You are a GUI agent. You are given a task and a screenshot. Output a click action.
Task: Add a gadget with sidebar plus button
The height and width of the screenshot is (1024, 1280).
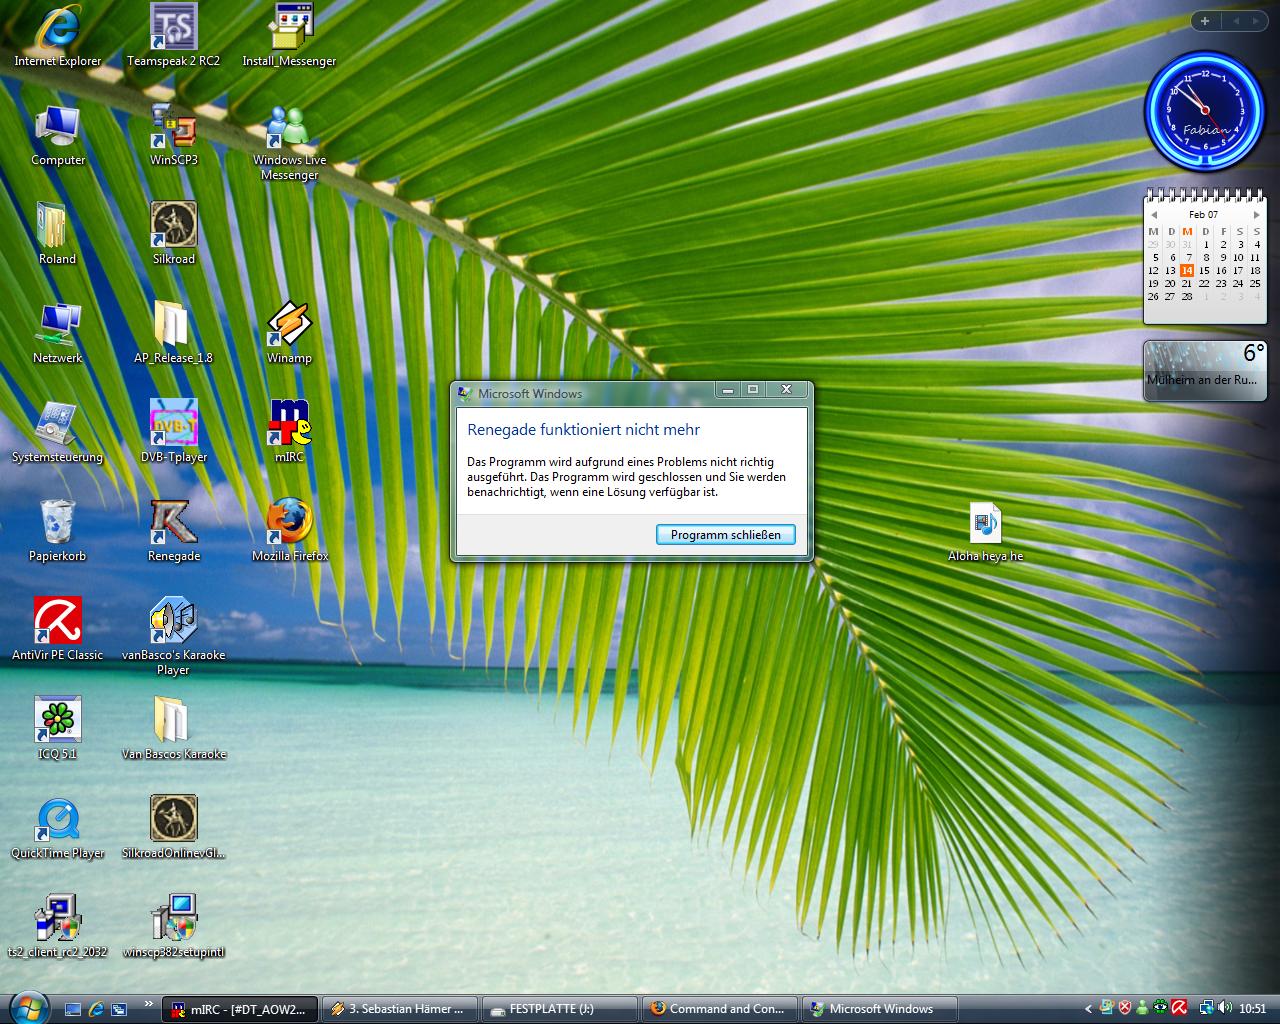point(1205,21)
